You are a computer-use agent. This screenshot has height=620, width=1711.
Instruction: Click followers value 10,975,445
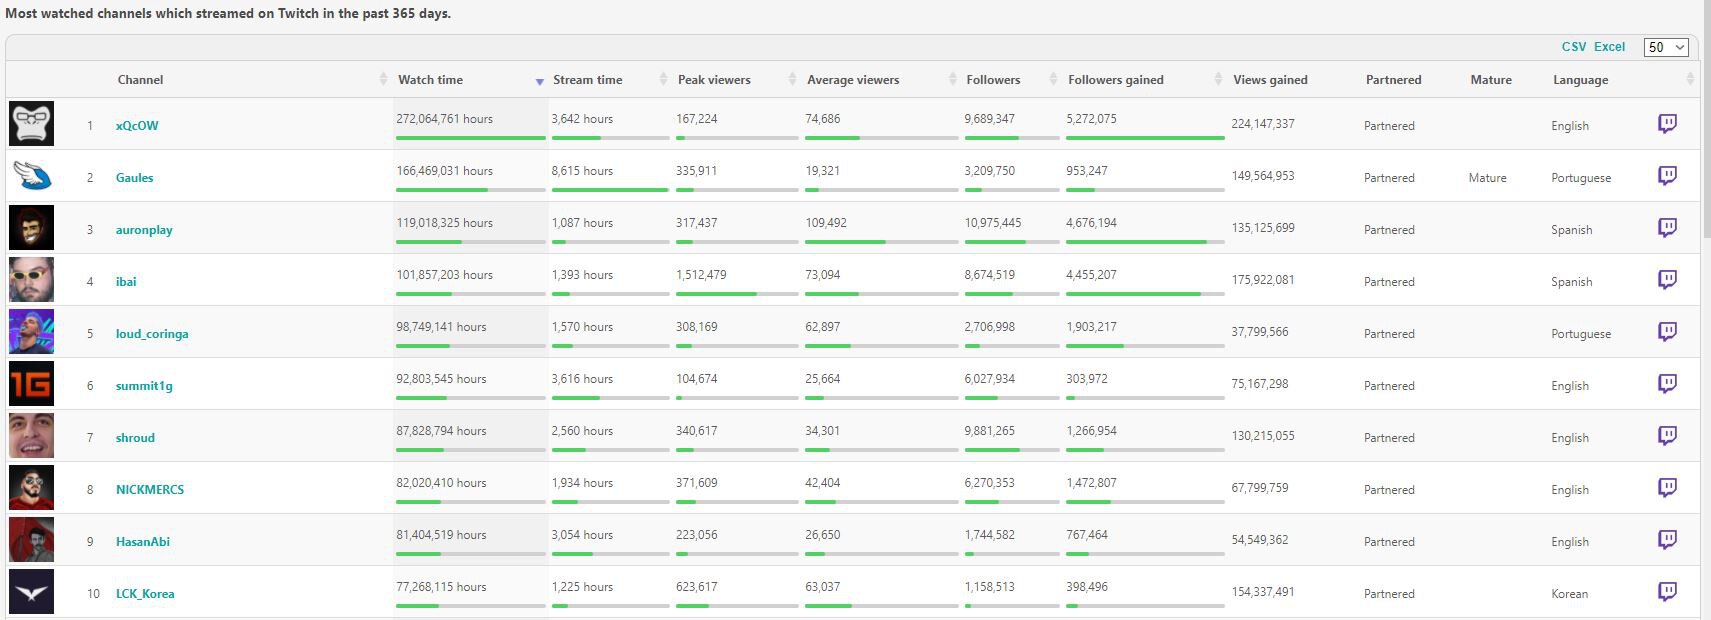pyautogui.click(x=993, y=223)
